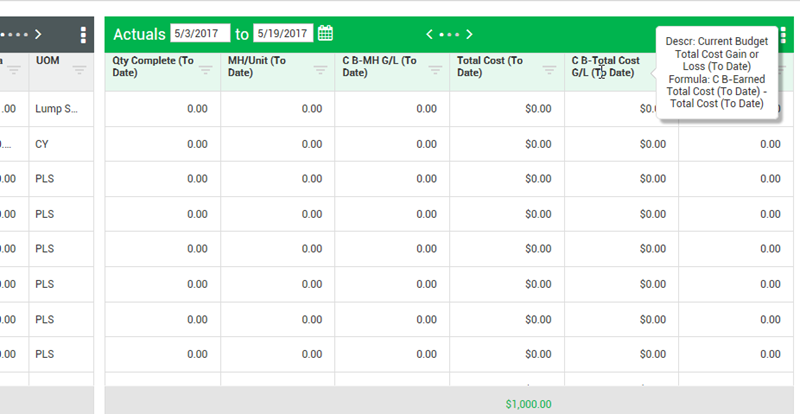Edit the 5/19/2017 end date field

(x=284, y=34)
